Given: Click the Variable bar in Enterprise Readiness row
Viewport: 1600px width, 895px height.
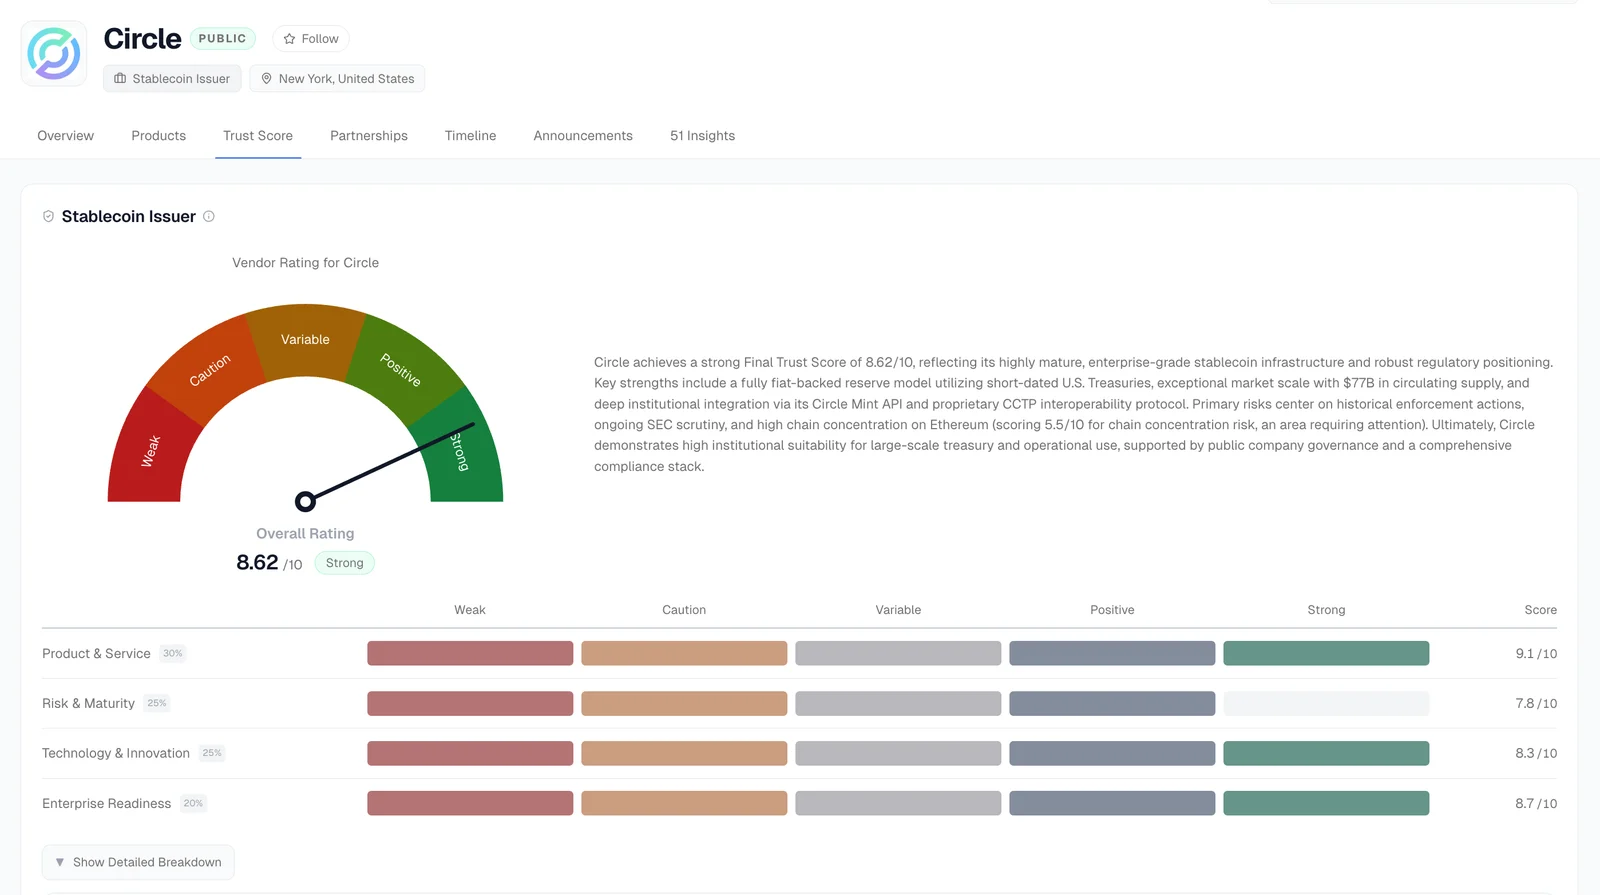Looking at the screenshot, I should coord(898,803).
